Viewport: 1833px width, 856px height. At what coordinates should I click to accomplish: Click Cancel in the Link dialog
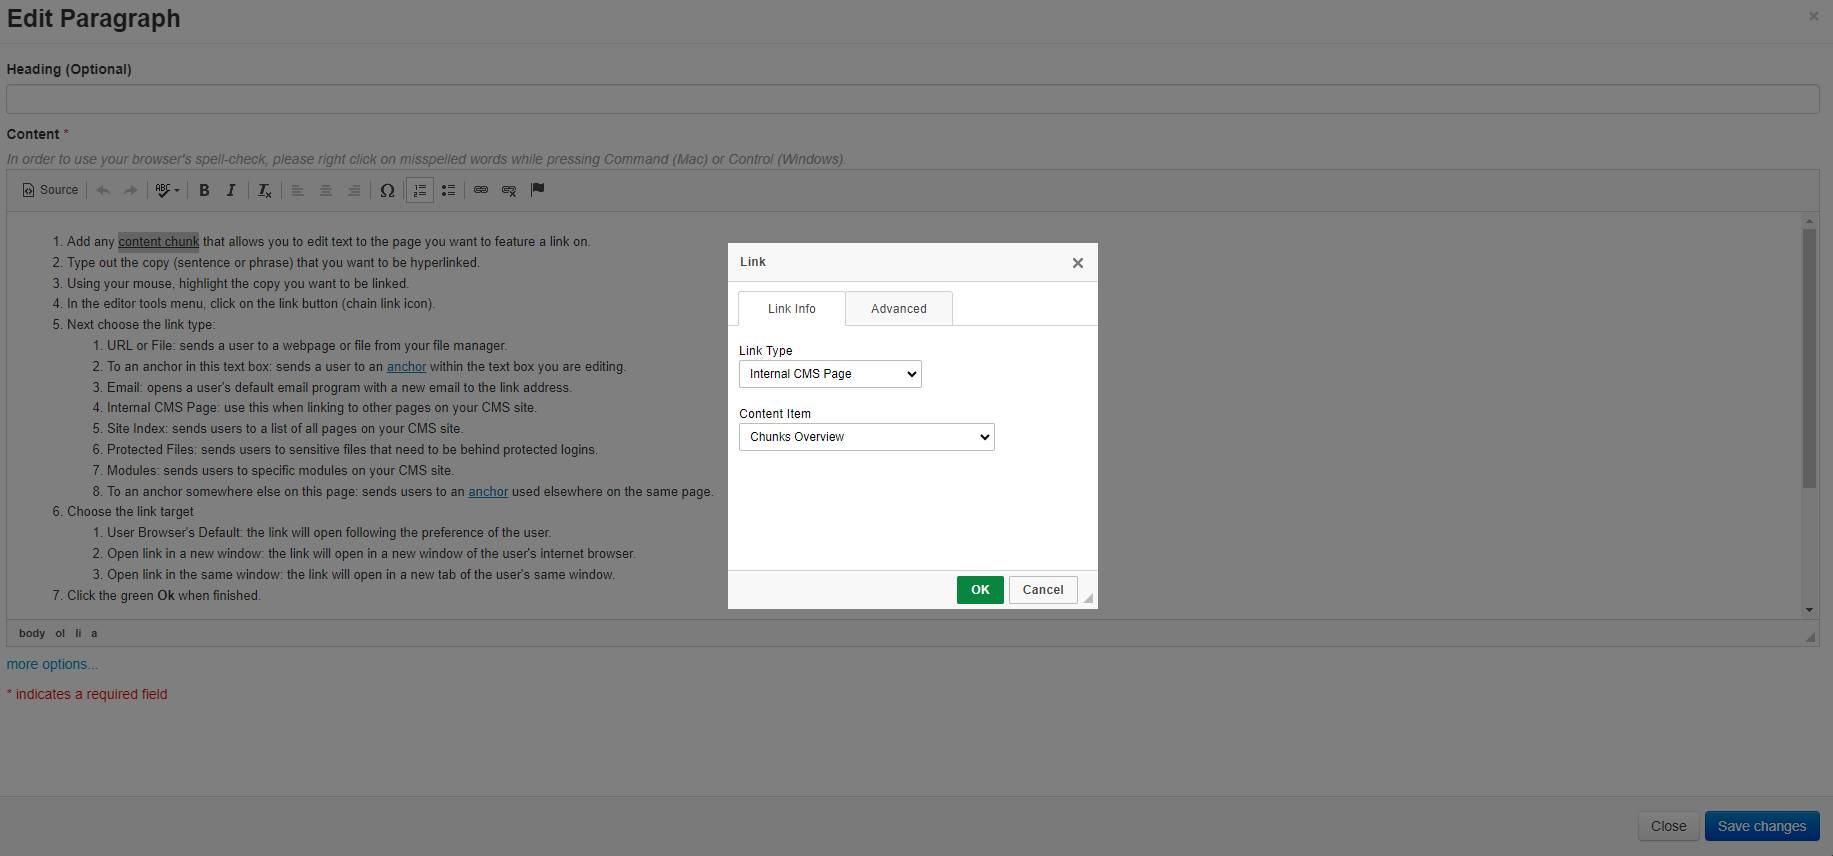(1042, 590)
